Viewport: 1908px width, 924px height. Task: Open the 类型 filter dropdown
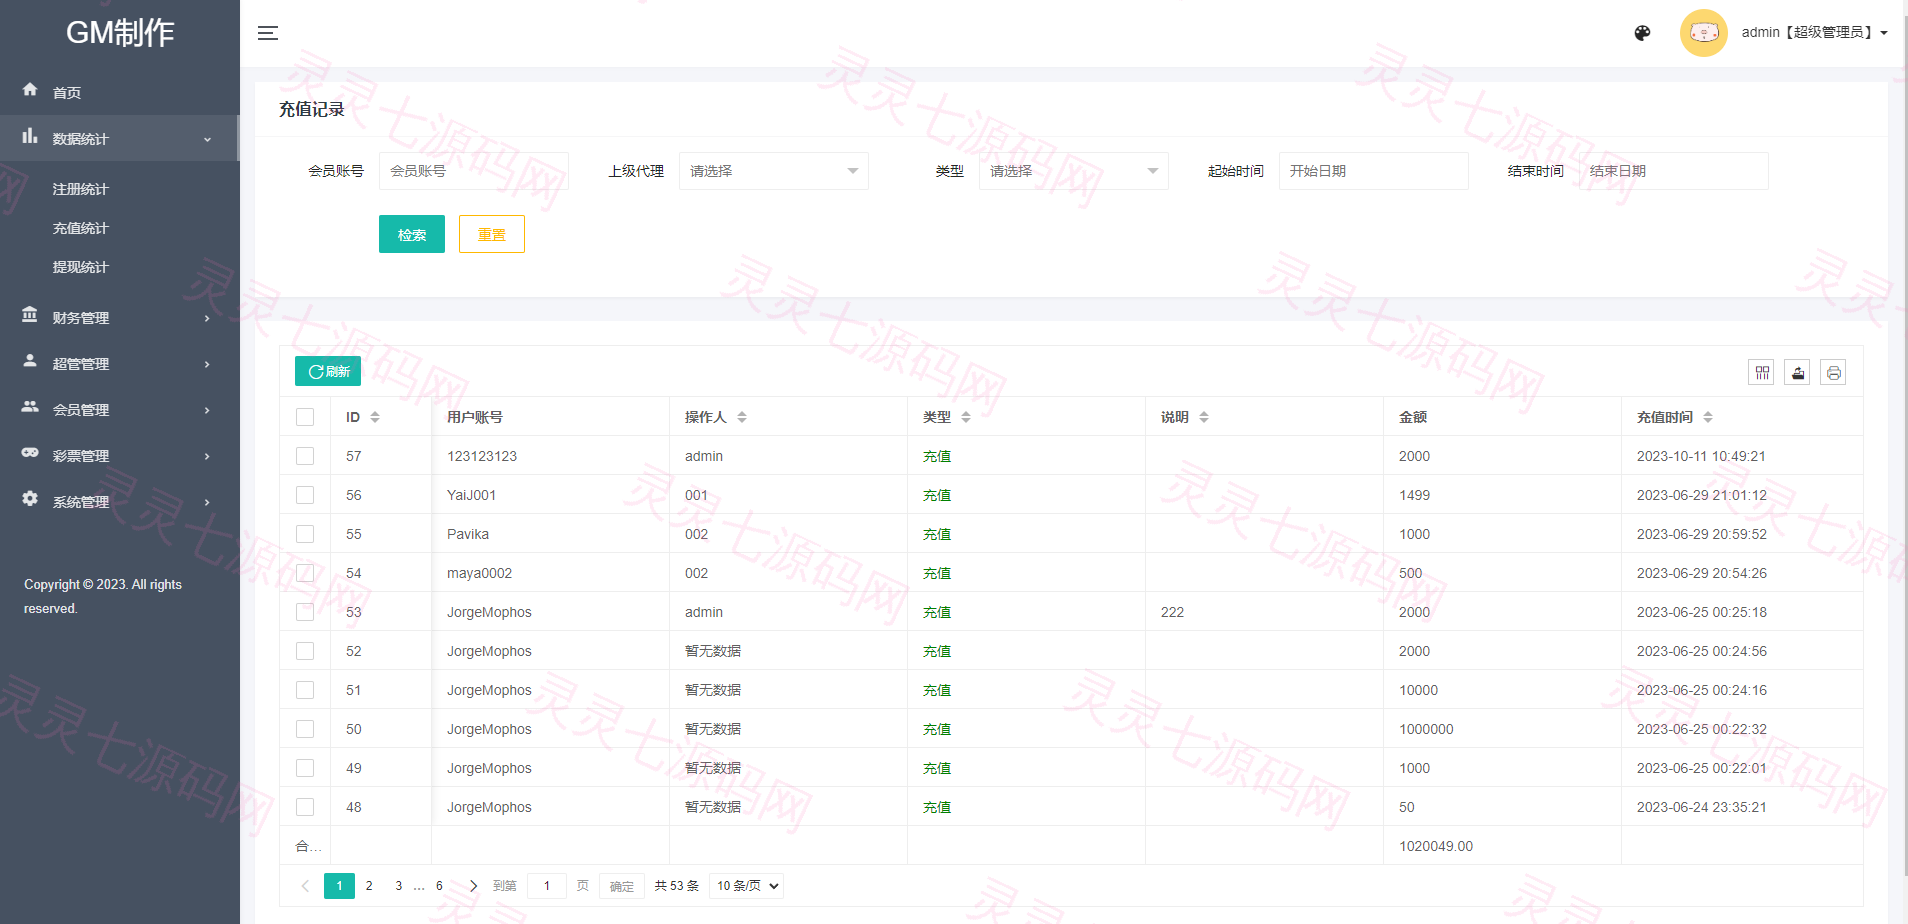pos(1074,171)
